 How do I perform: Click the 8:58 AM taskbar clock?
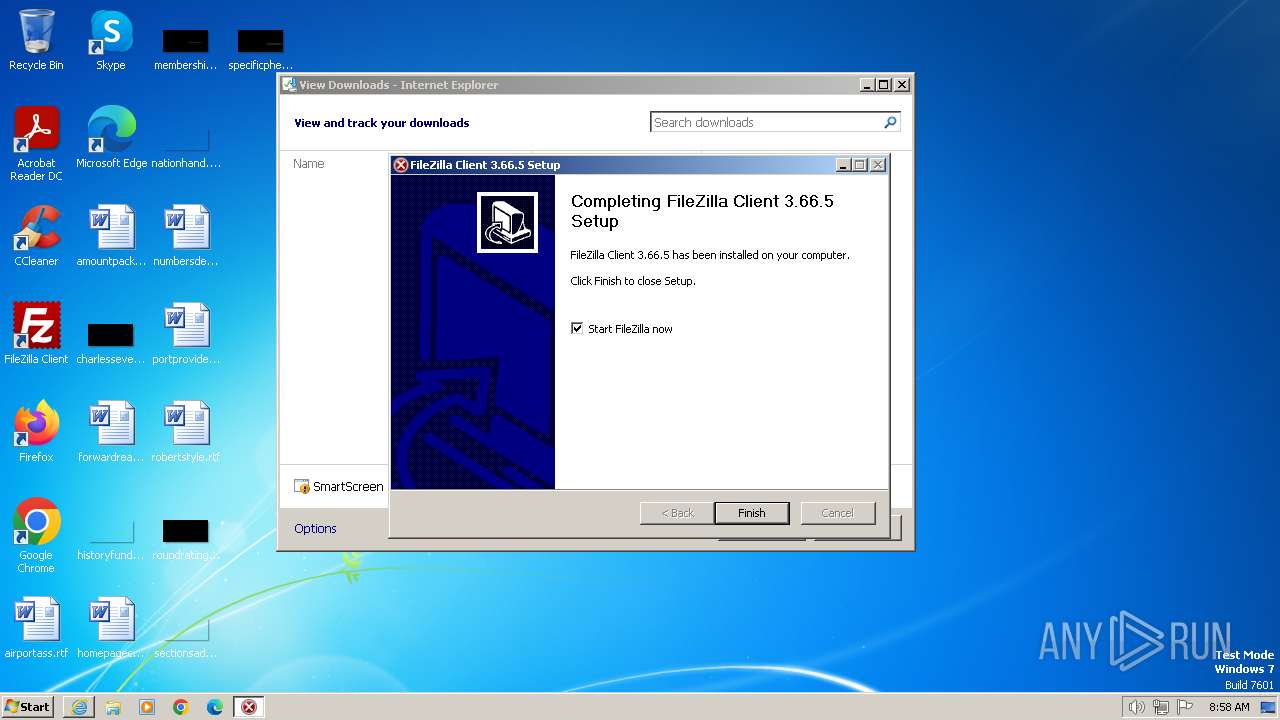(x=1229, y=707)
